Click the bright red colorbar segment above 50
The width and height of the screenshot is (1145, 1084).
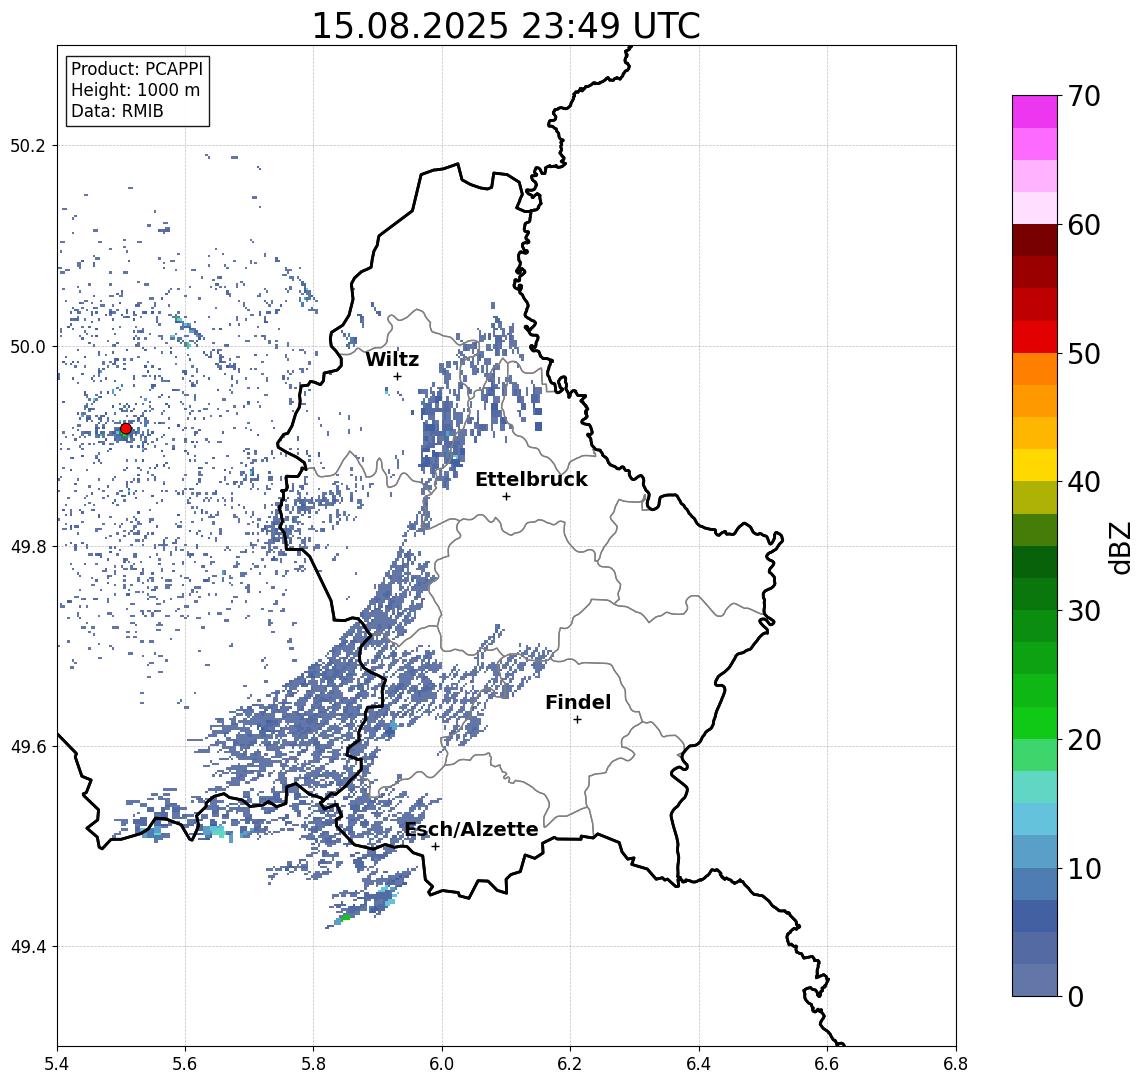tap(1035, 337)
